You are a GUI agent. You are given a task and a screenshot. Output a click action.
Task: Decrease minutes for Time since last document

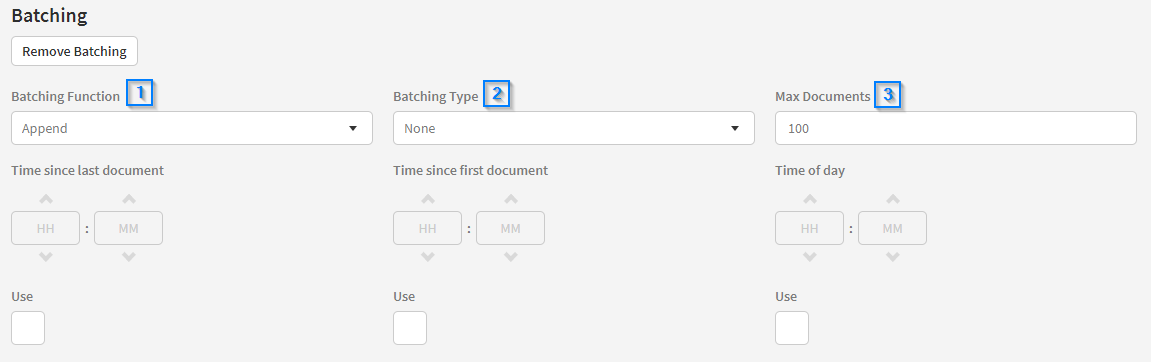tap(128, 257)
